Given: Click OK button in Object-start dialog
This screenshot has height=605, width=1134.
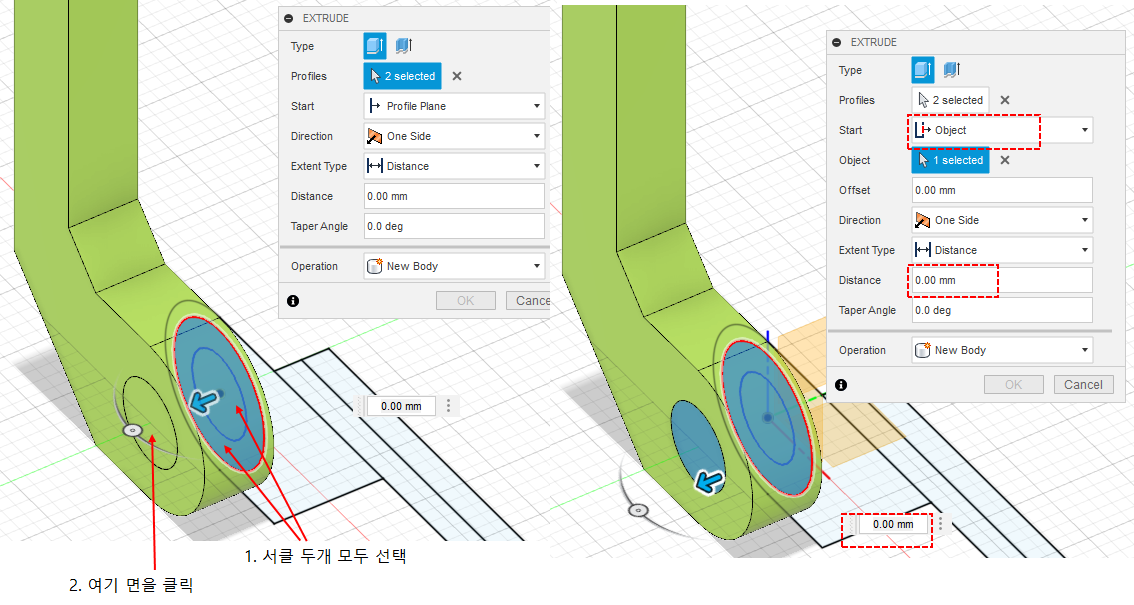Looking at the screenshot, I should [1014, 385].
